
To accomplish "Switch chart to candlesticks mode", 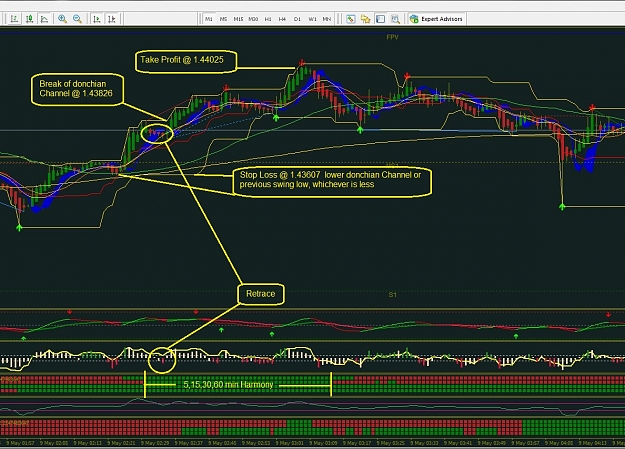I will 29,19.
